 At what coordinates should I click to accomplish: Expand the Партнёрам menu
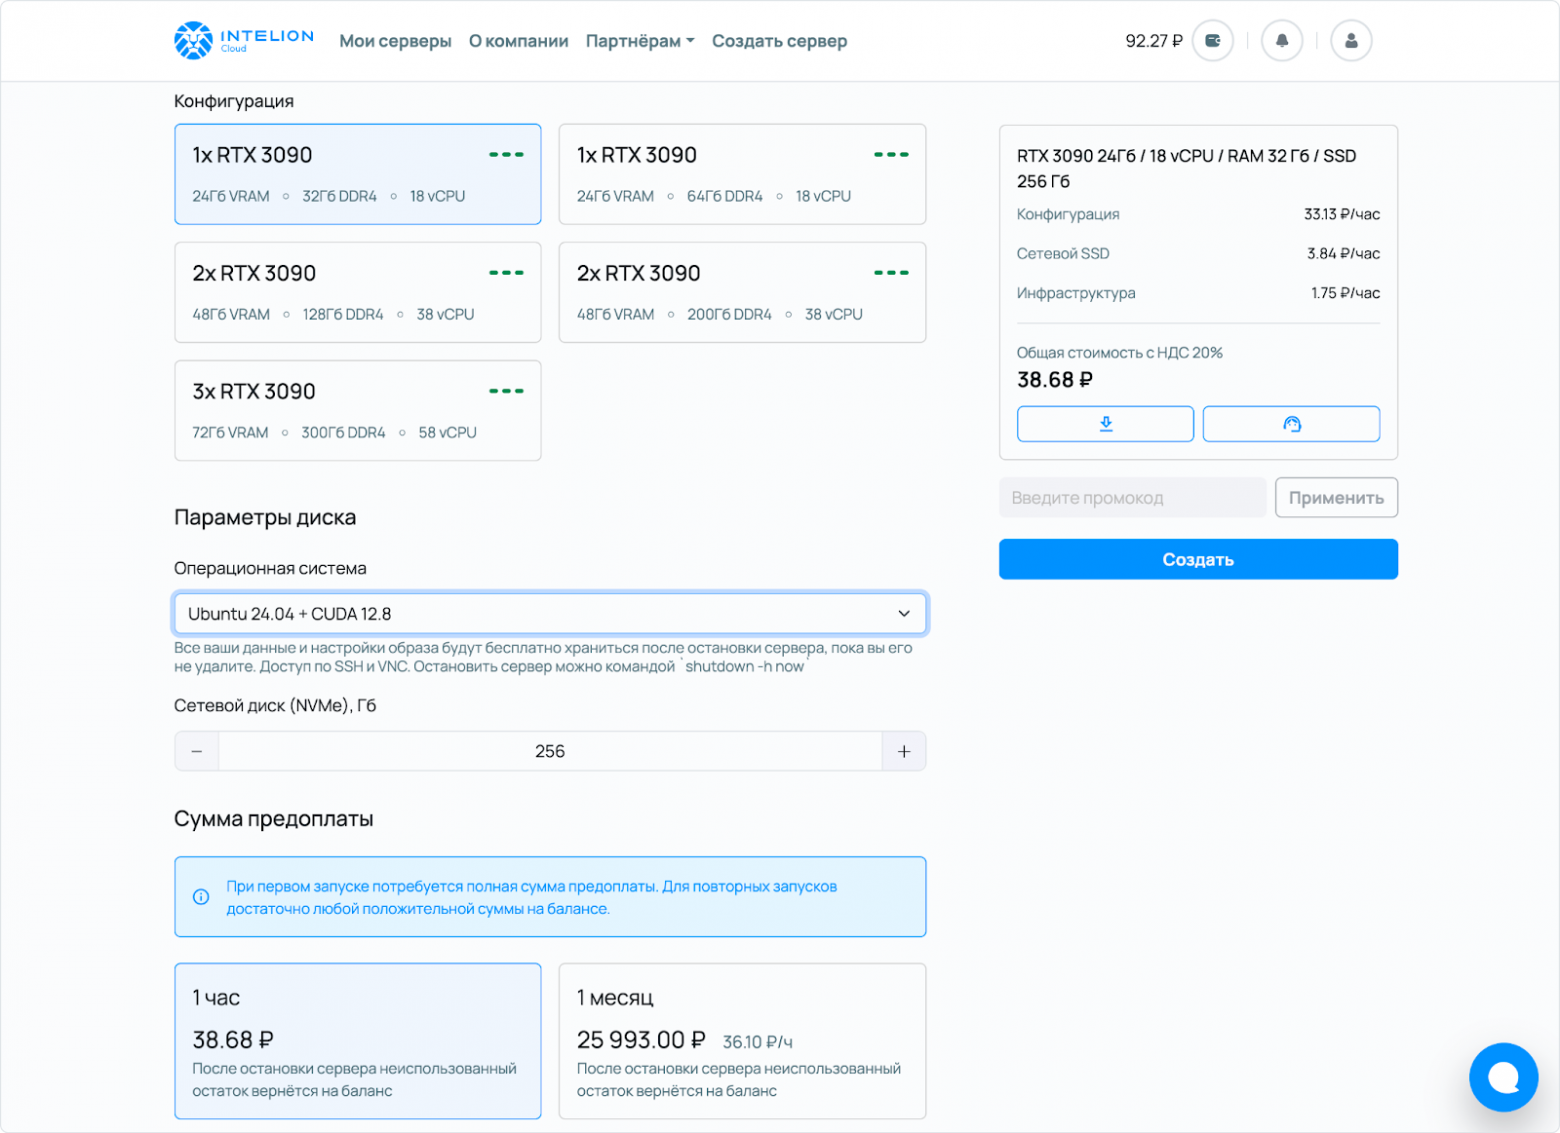(x=639, y=41)
